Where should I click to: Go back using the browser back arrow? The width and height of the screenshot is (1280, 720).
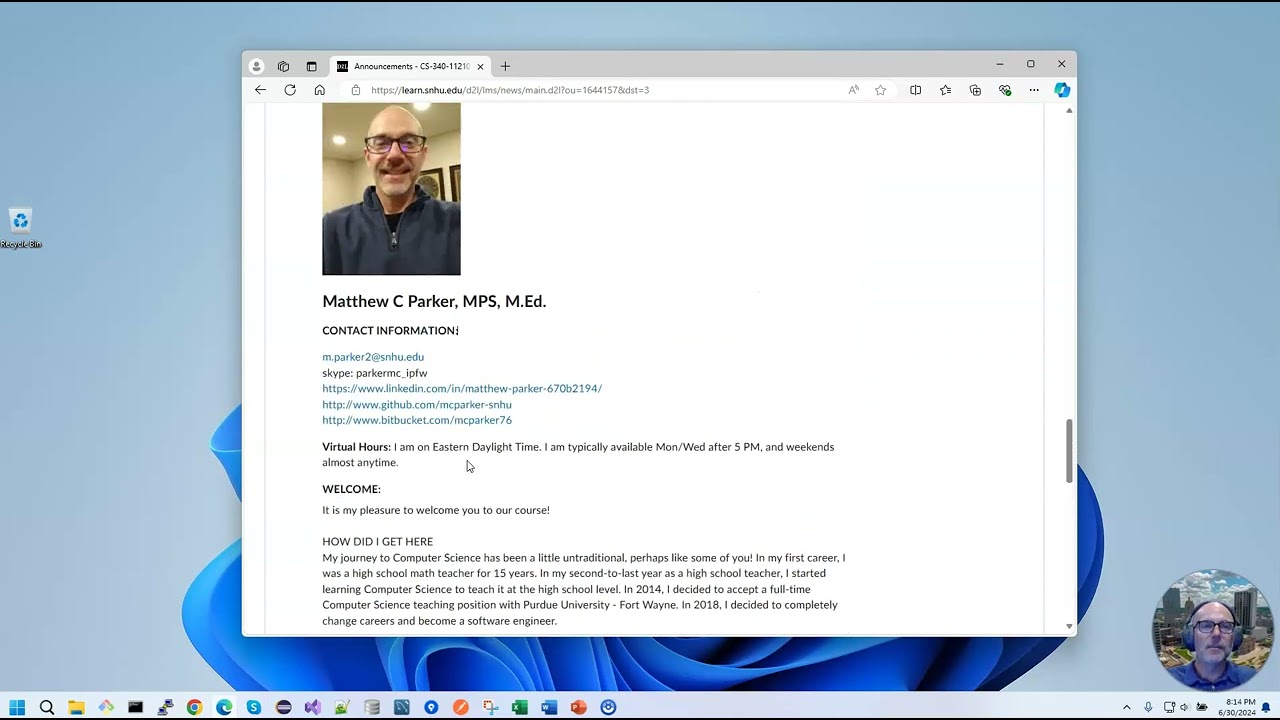[260, 90]
